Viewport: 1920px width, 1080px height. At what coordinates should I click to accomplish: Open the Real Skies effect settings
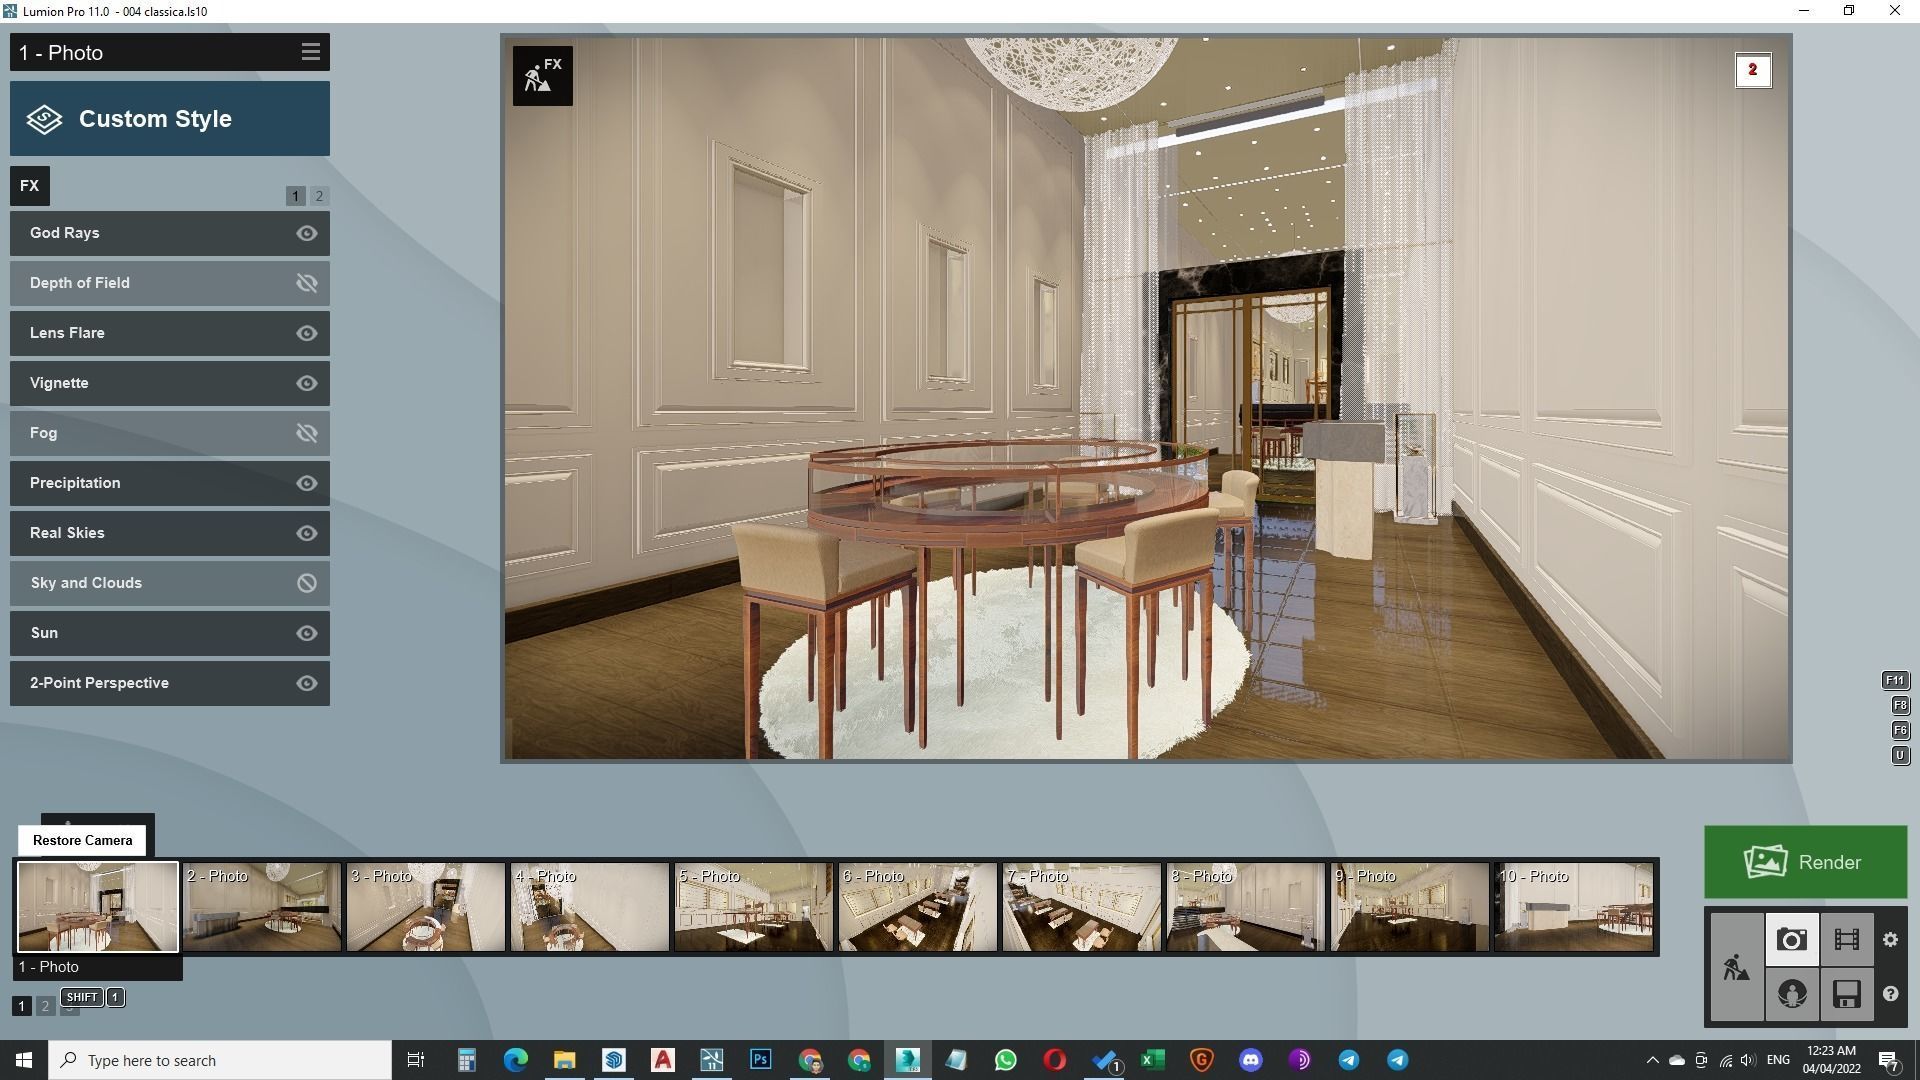[x=170, y=533]
